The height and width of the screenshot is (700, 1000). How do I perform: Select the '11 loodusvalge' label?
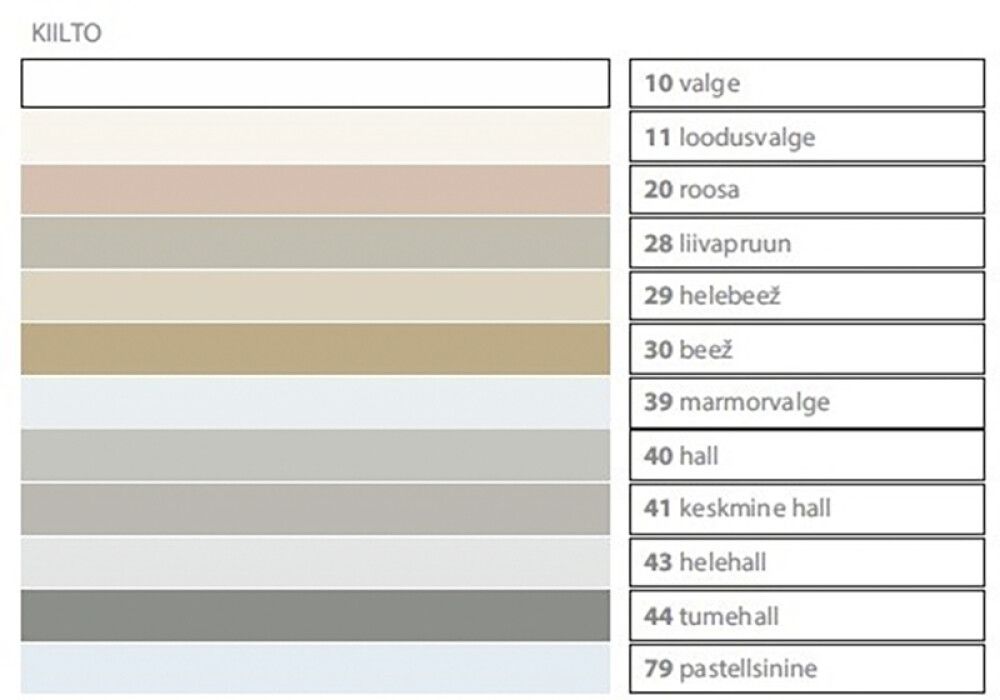point(806,137)
